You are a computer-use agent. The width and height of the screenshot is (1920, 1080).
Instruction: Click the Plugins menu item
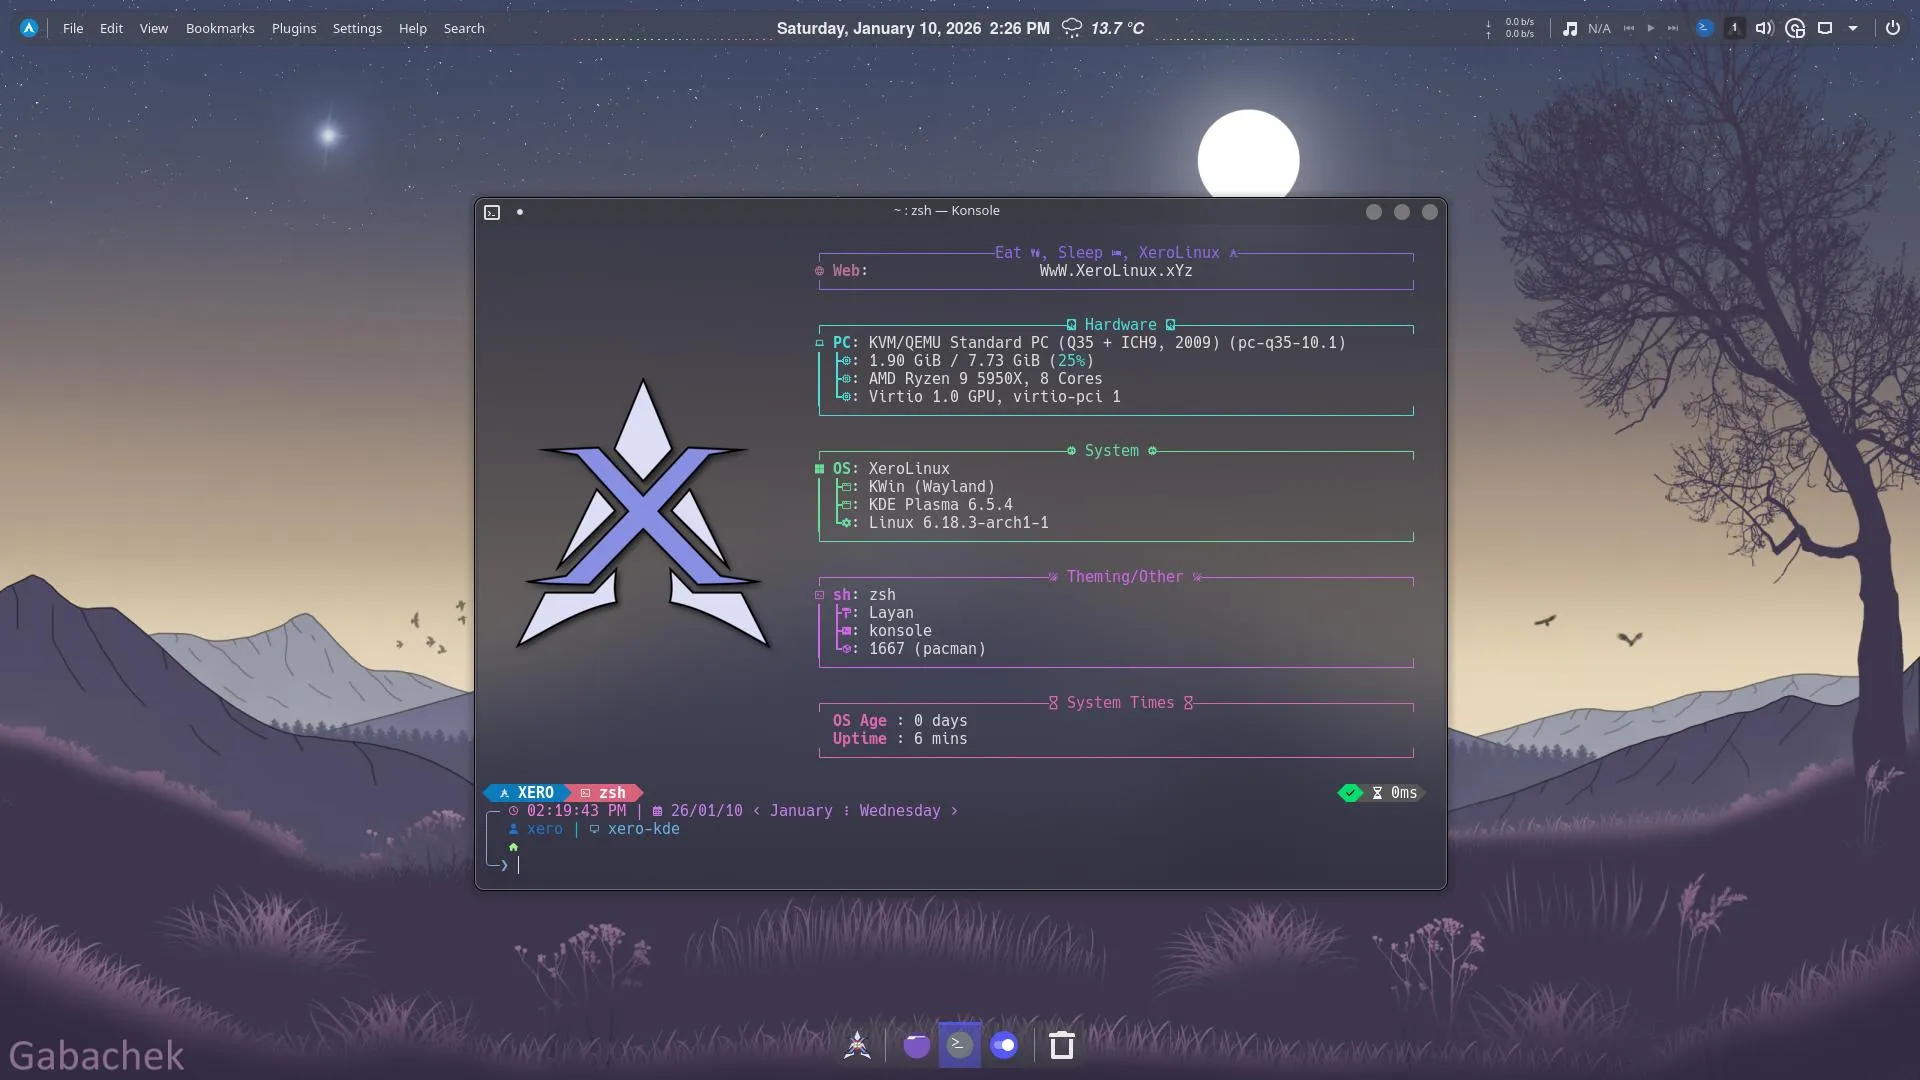(x=294, y=28)
